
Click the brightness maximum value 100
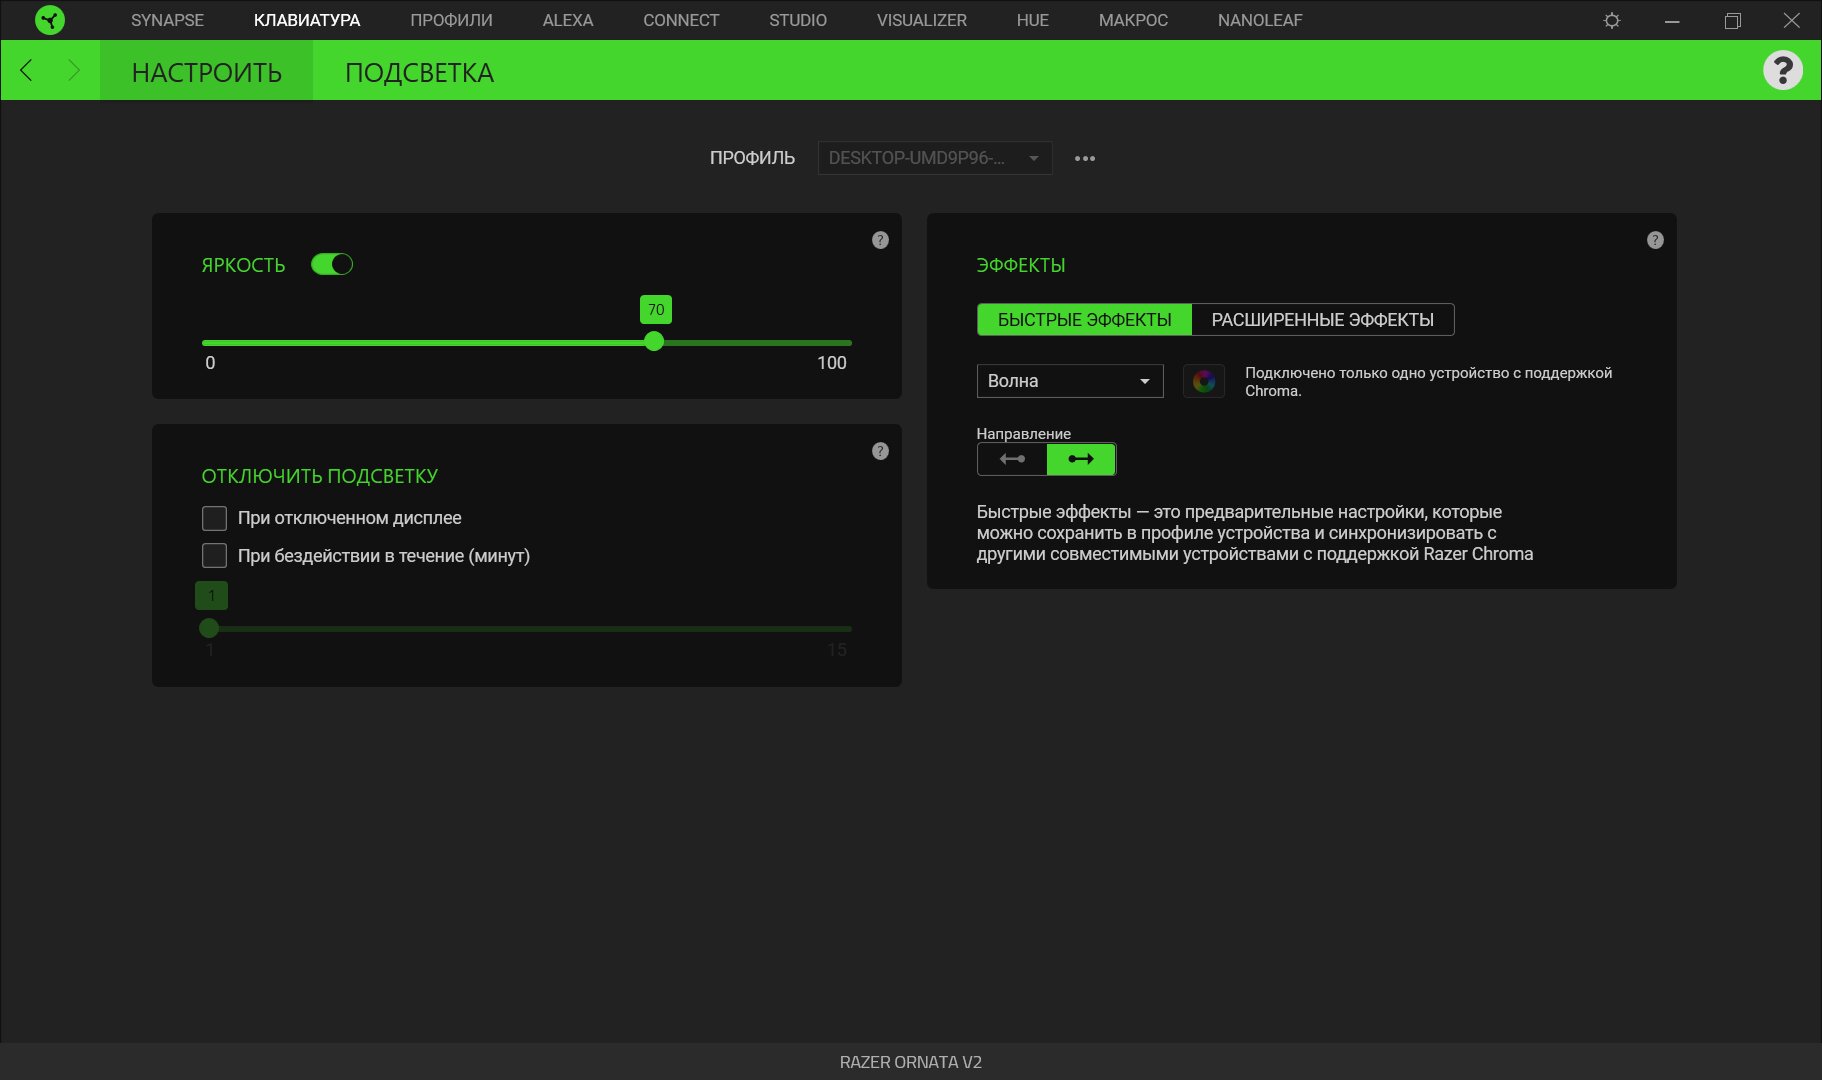point(832,363)
